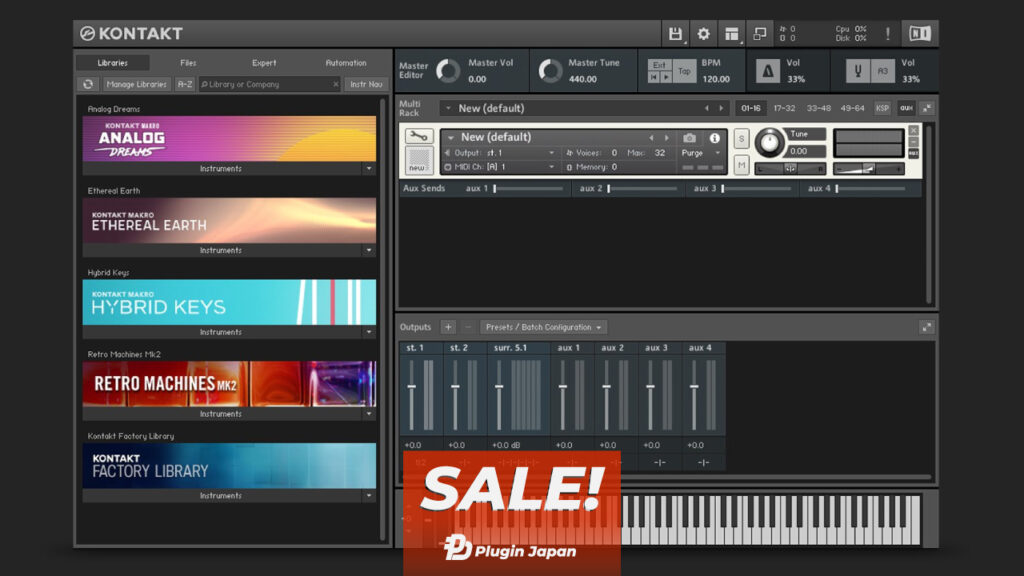Switch to the Files tab
The image size is (1024, 576).
(x=188, y=62)
